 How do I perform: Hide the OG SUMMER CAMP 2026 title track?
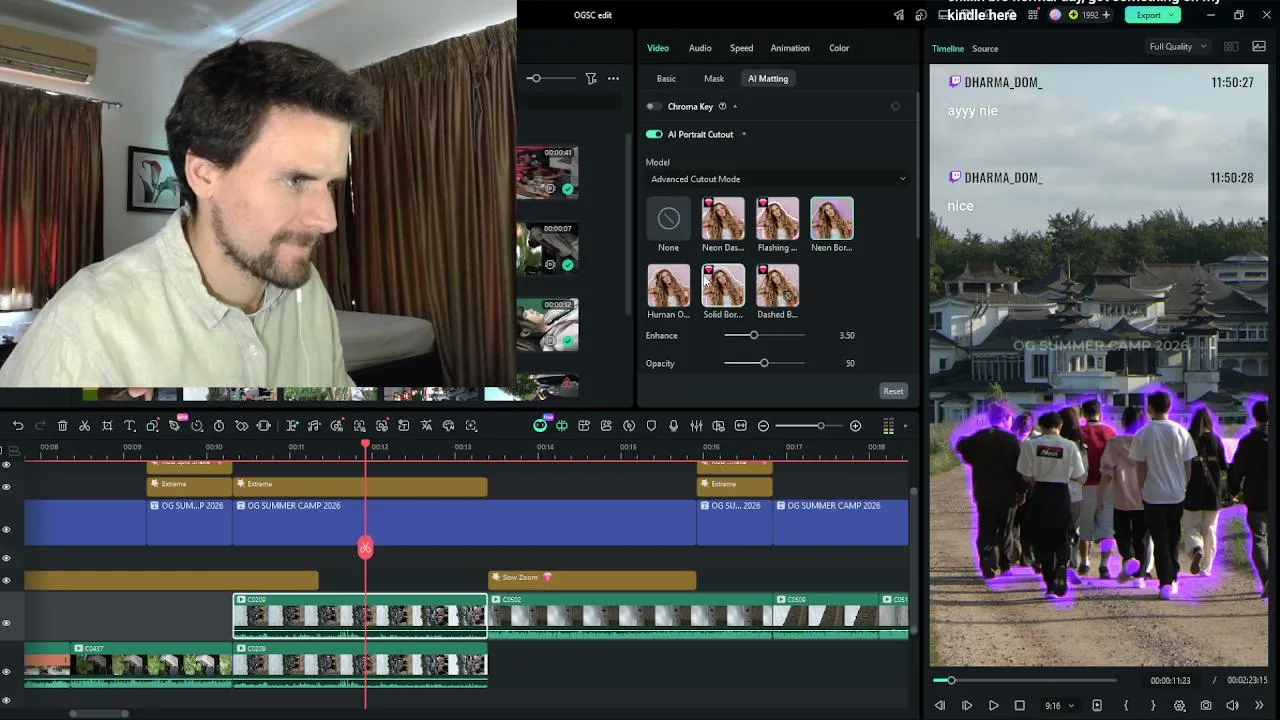6,529
